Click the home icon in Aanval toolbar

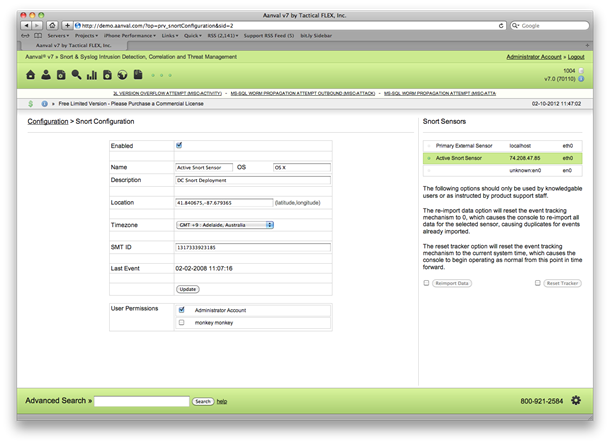[x=31, y=75]
